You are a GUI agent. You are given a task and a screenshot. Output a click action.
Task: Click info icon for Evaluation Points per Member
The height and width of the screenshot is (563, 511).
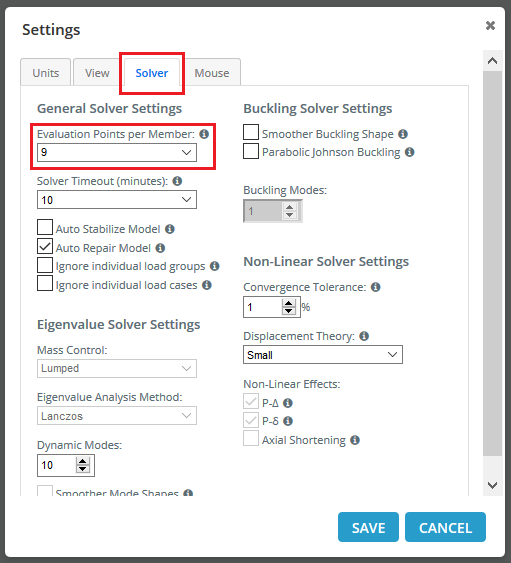coord(204,134)
